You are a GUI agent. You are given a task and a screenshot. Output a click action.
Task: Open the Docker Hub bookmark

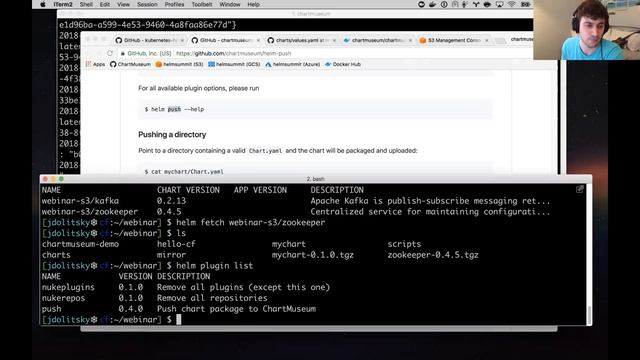click(343, 64)
